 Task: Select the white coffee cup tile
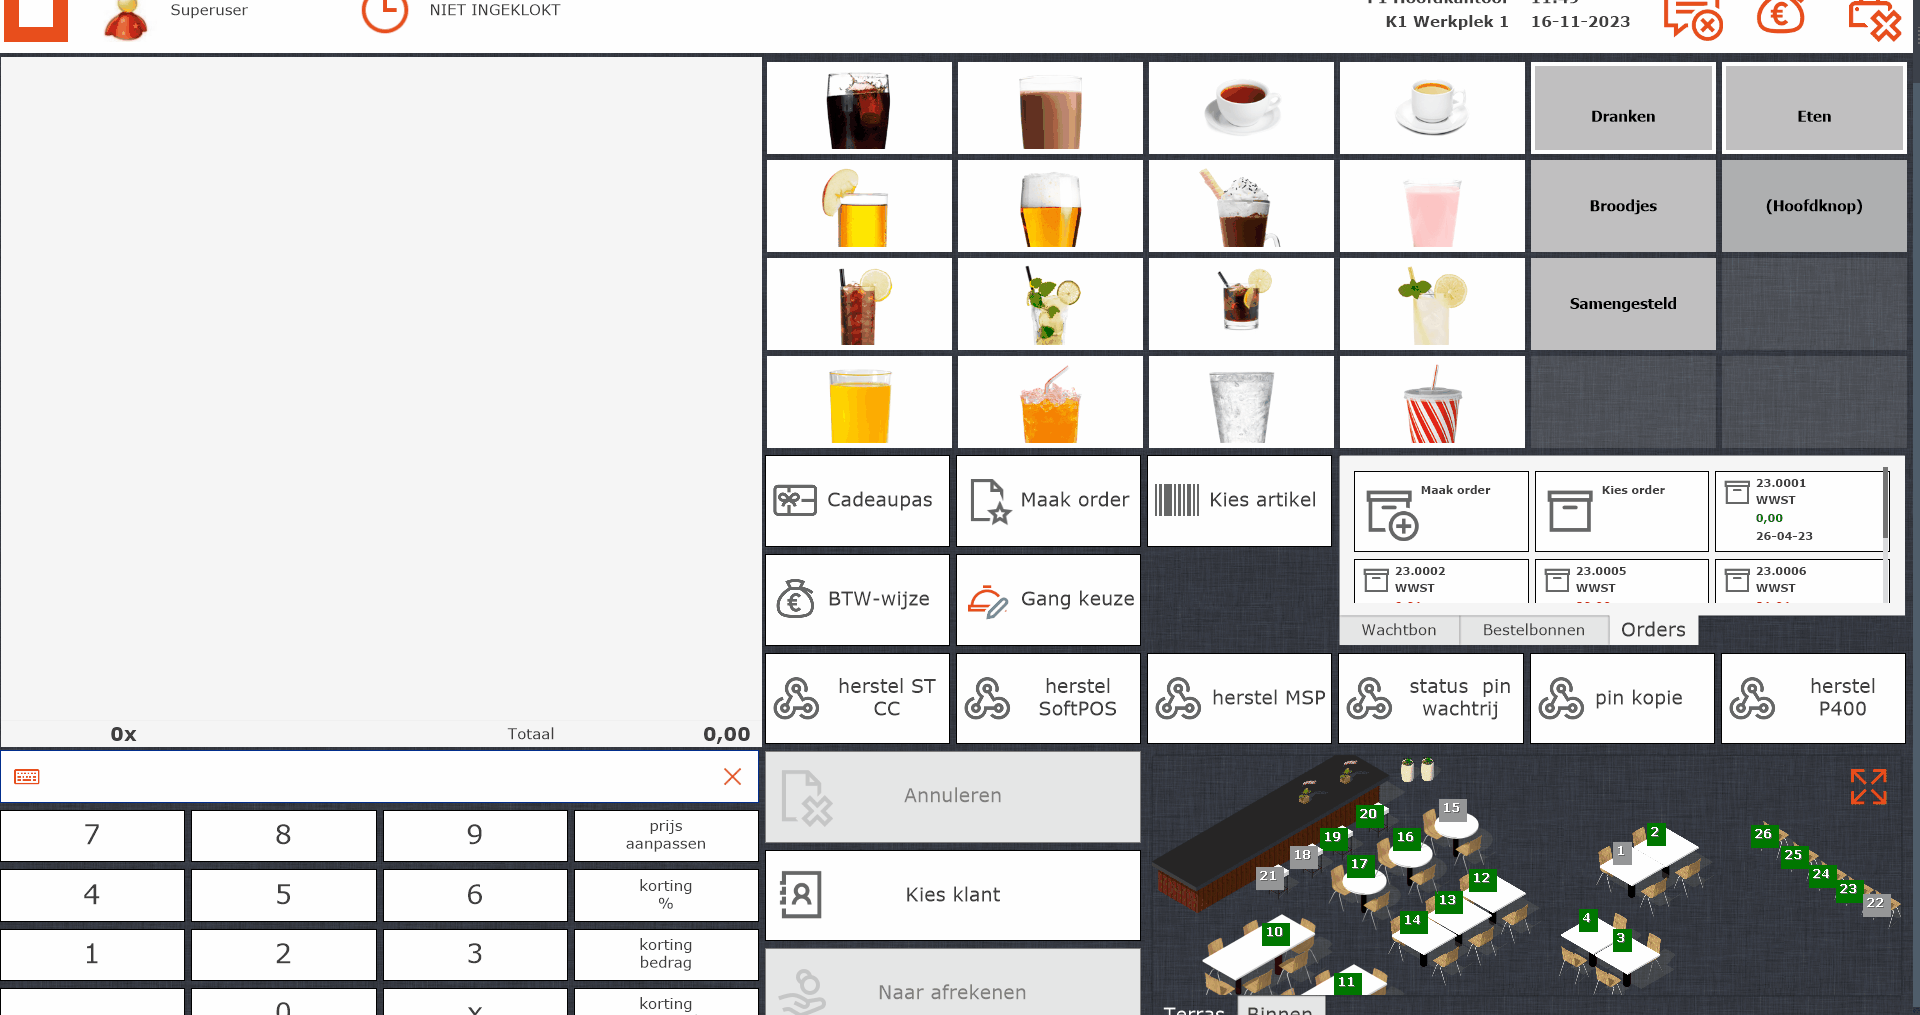tap(1432, 108)
